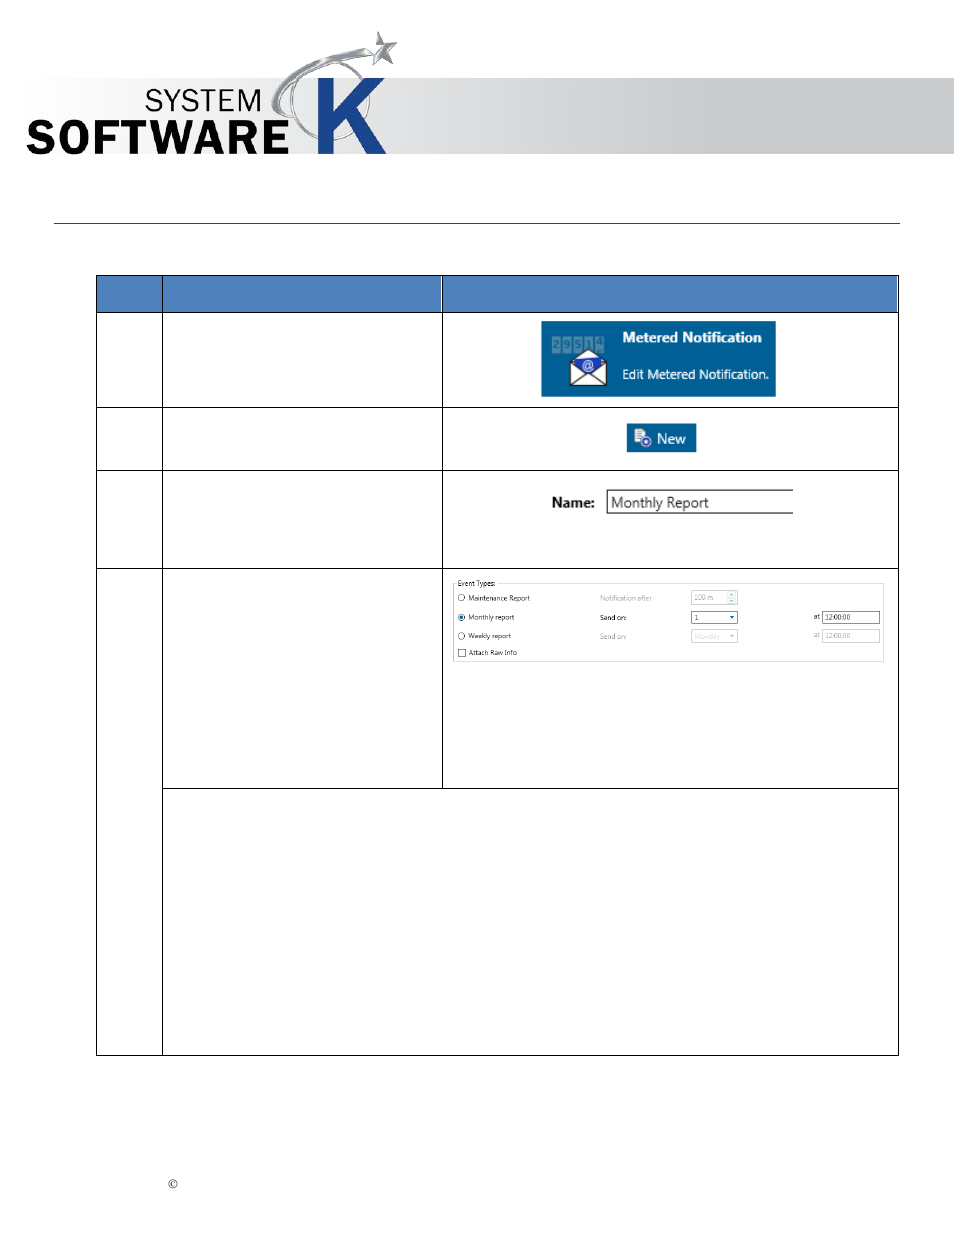This screenshot has height=1235, width=954.
Task: Select the Maintenance Report radio button
Action: (x=461, y=598)
